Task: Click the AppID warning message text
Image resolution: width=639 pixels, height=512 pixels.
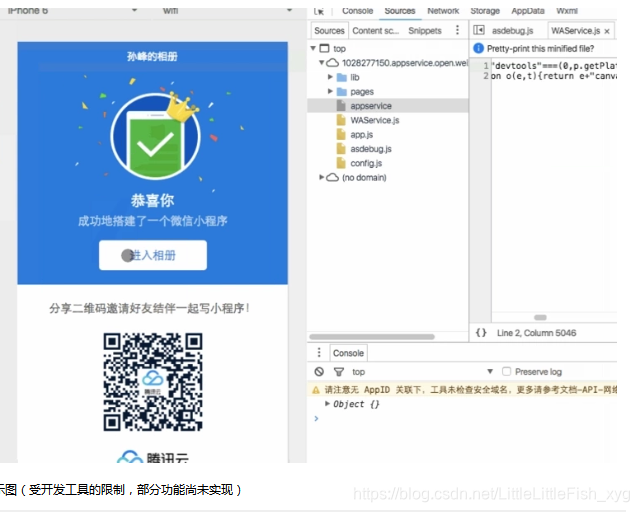Action: (x=471, y=390)
